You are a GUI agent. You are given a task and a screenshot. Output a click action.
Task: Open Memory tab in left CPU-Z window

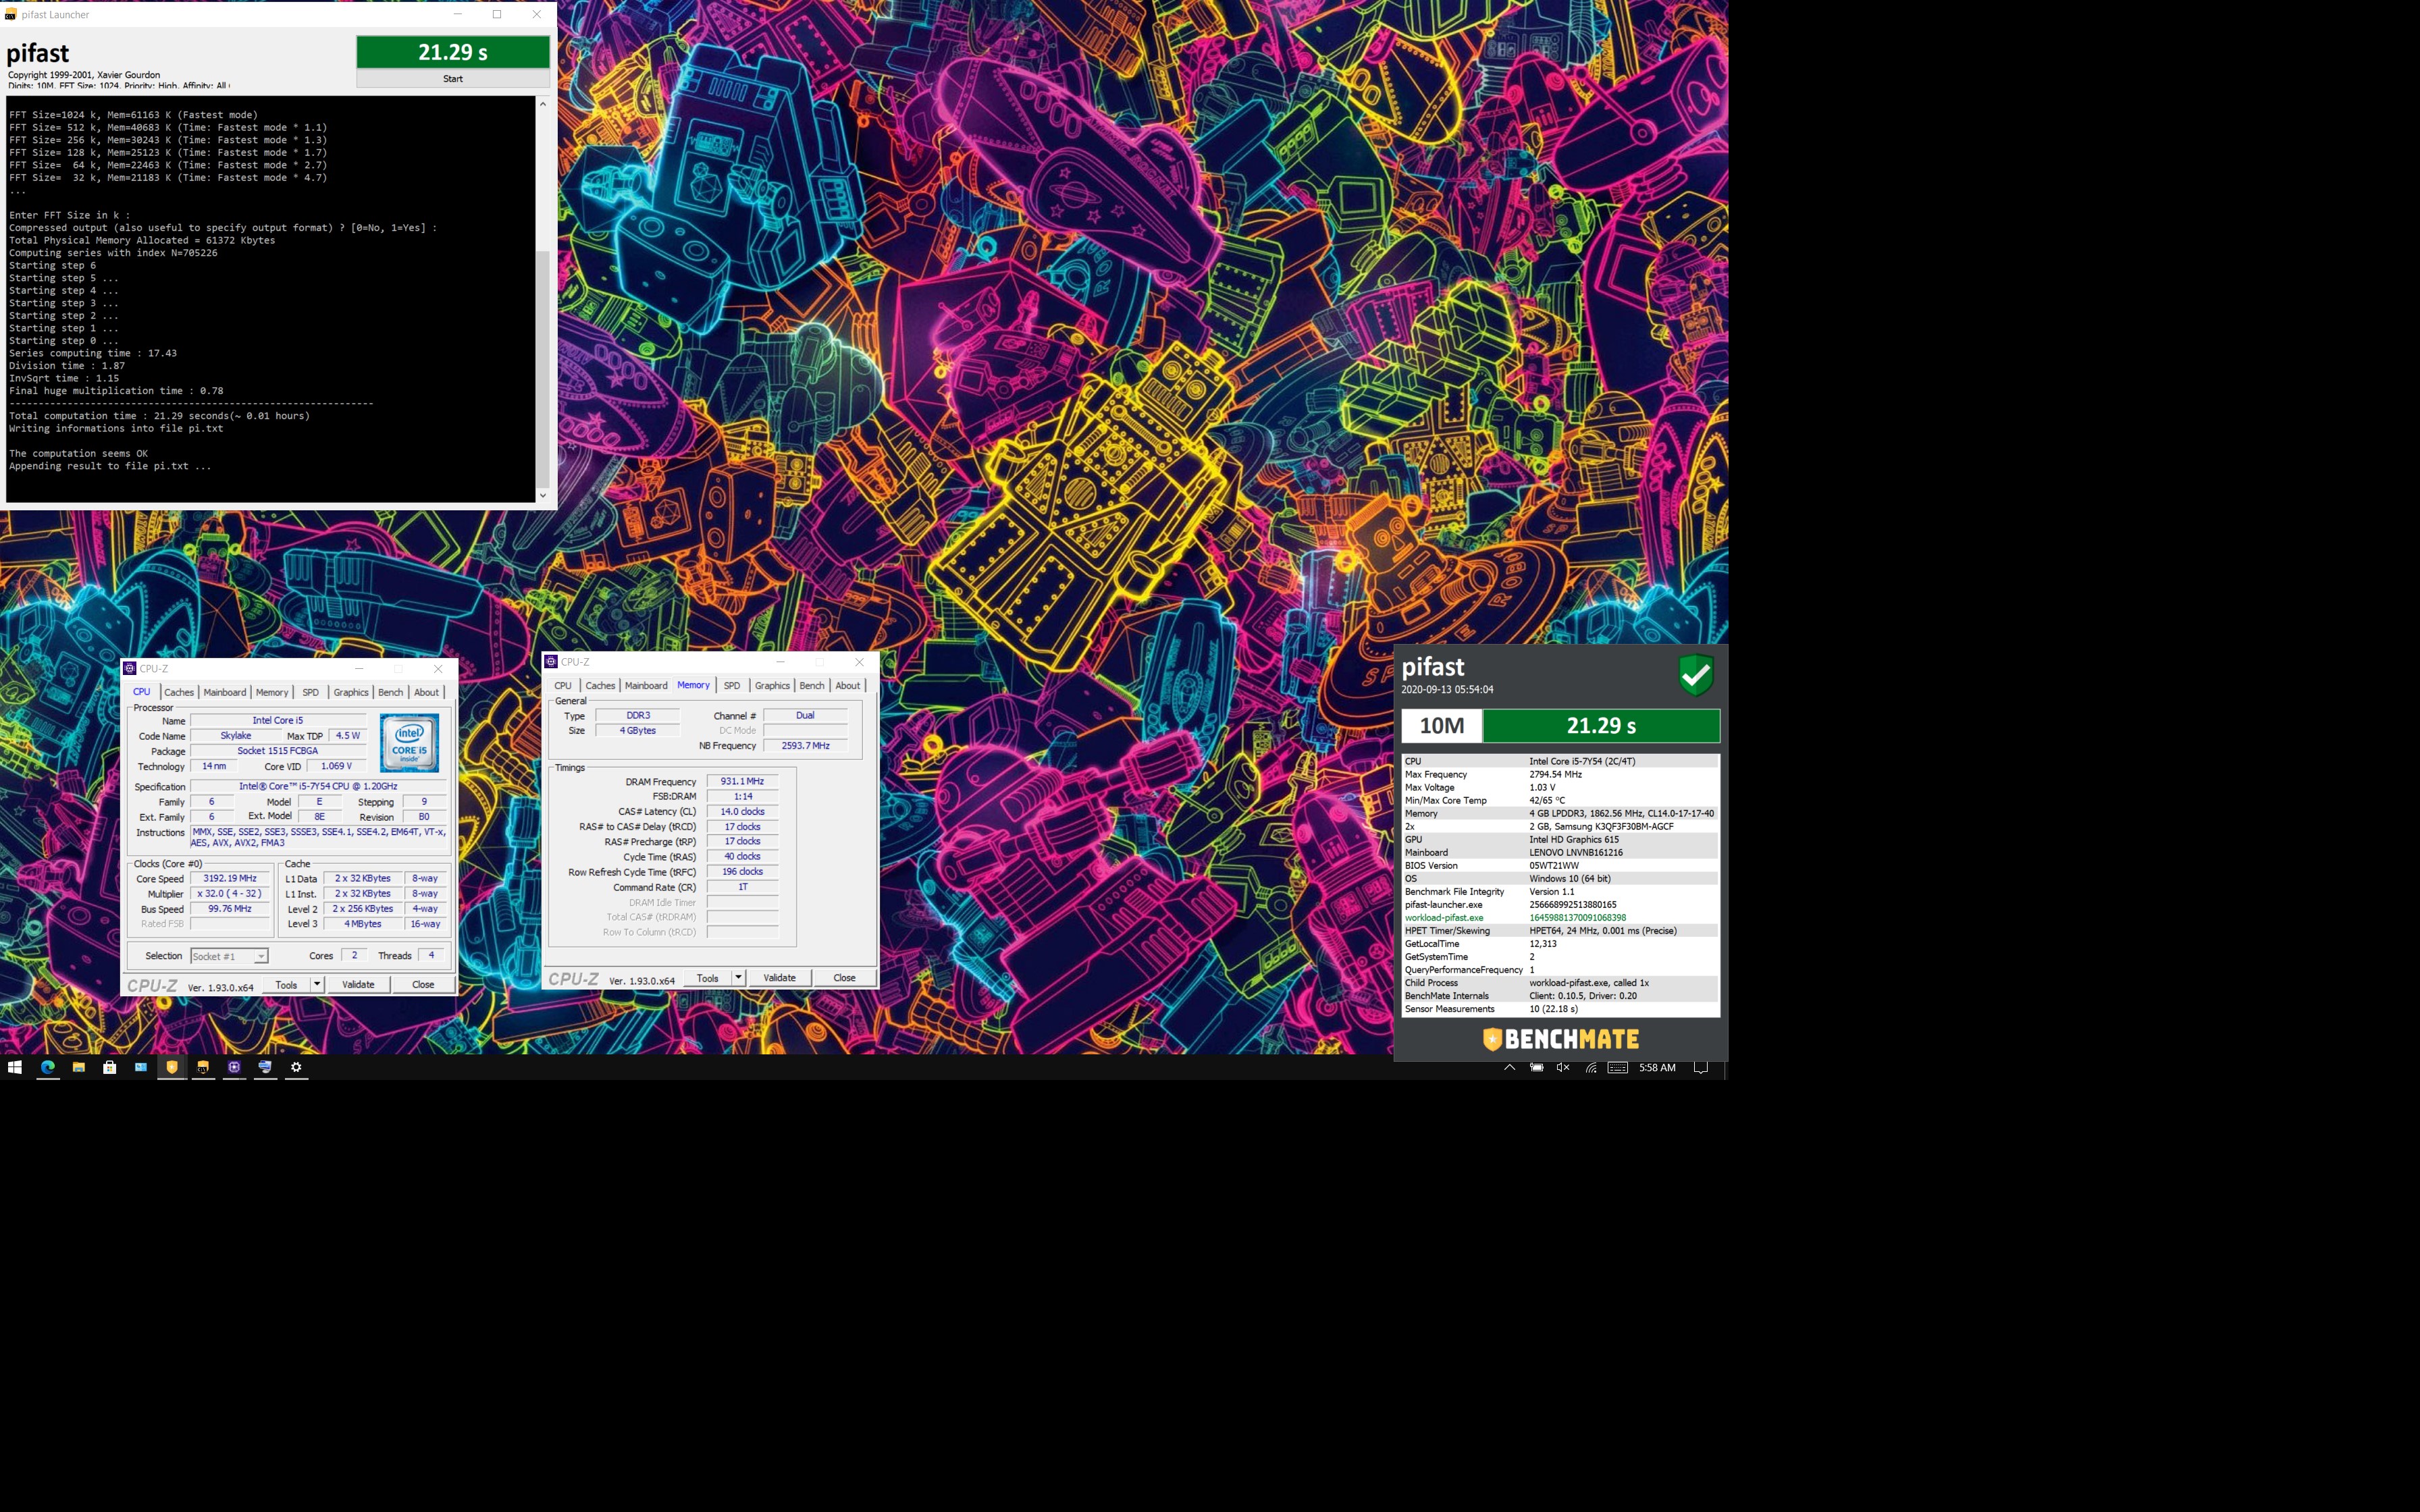click(272, 692)
